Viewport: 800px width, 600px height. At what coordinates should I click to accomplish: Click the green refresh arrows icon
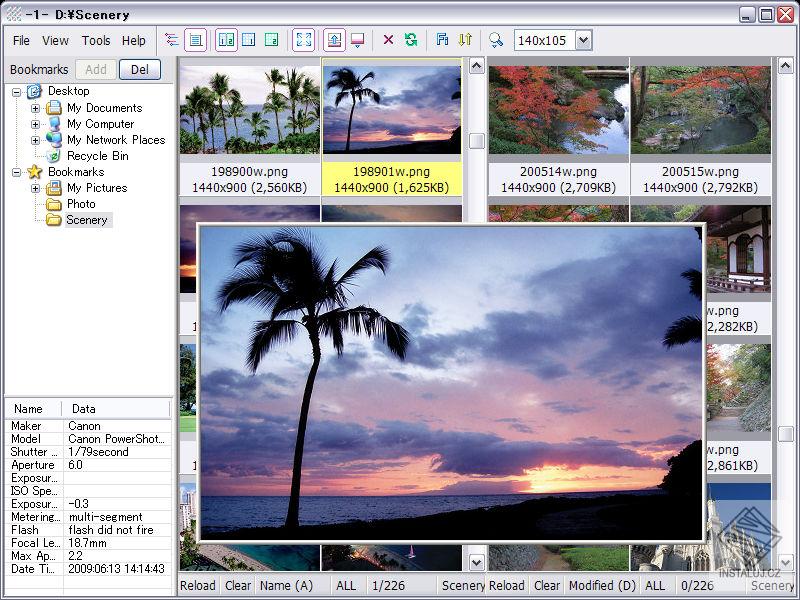point(411,40)
